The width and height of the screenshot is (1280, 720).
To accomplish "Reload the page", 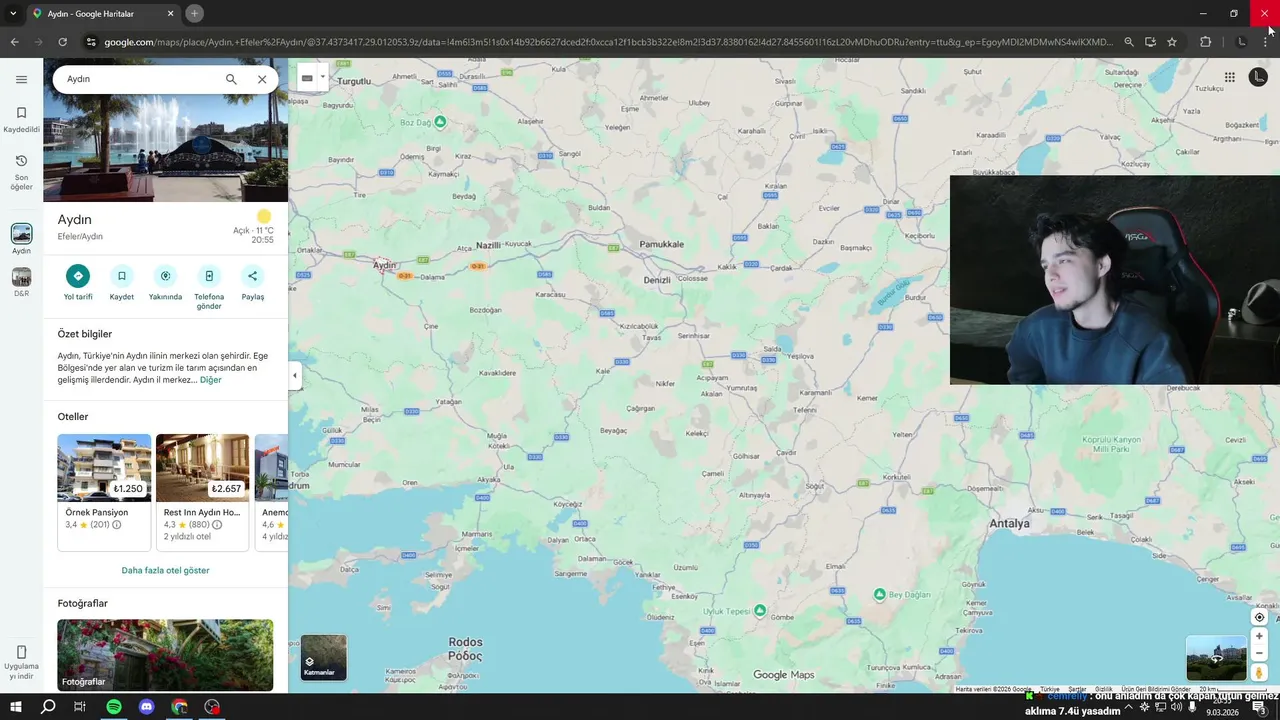I will click(62, 42).
